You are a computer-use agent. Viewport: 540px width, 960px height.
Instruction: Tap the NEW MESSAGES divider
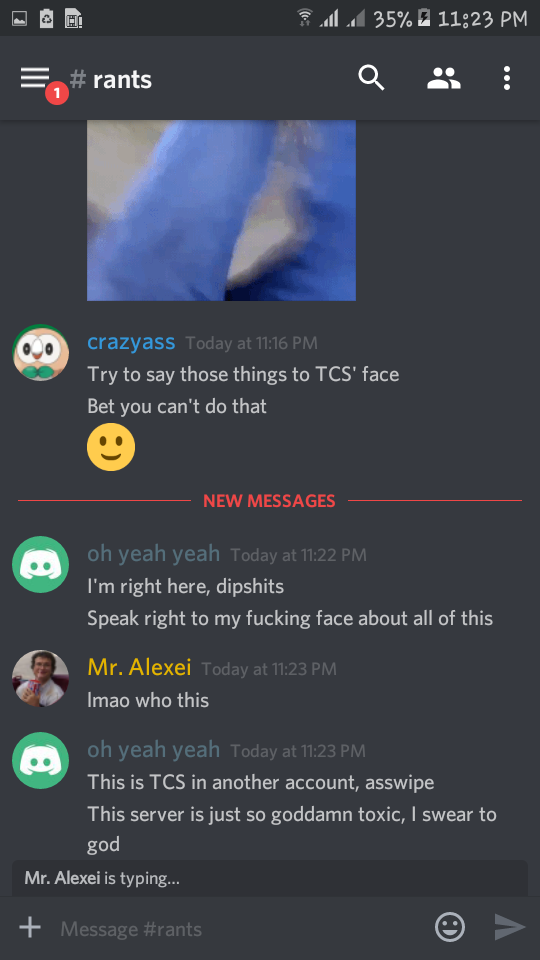pos(269,501)
